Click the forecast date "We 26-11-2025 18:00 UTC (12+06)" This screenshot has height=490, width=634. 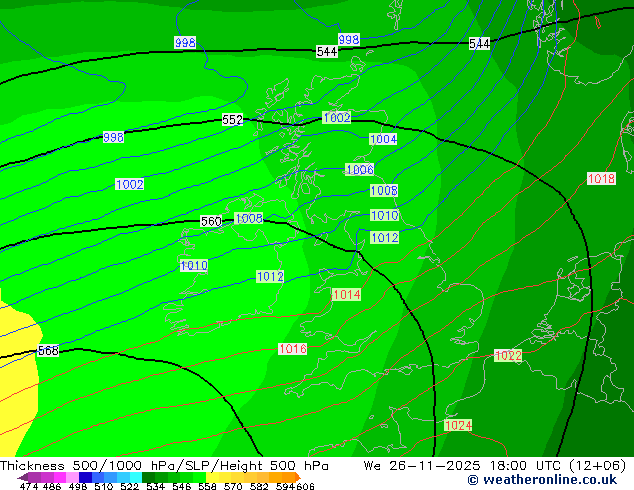(x=495, y=466)
